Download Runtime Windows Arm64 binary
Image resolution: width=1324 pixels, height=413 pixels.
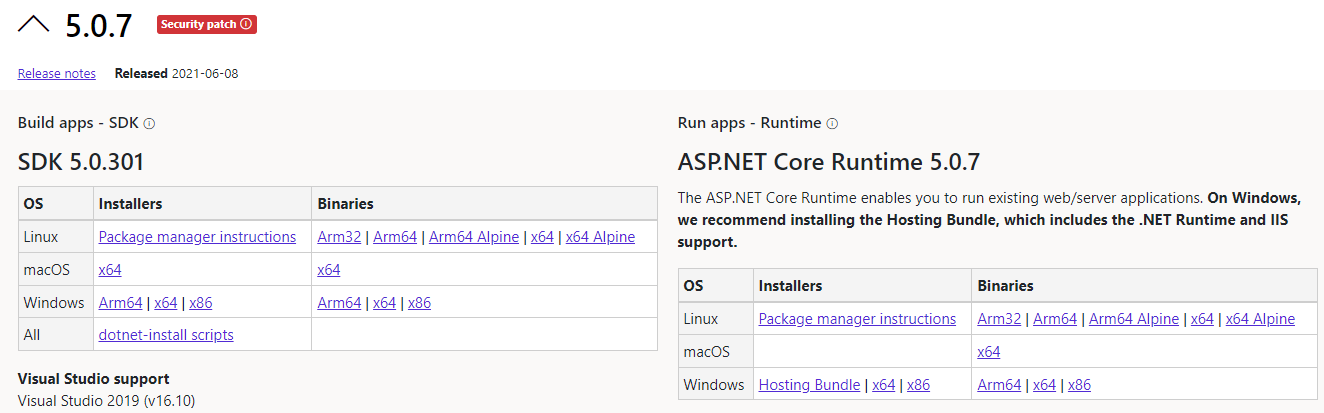[999, 385]
